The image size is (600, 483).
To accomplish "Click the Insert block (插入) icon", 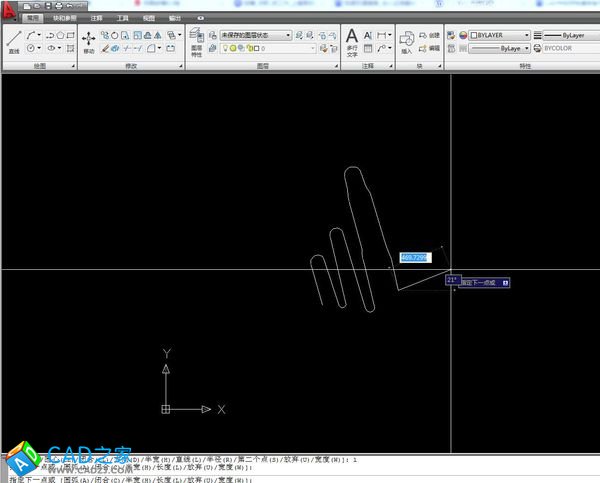I will click(x=406, y=40).
